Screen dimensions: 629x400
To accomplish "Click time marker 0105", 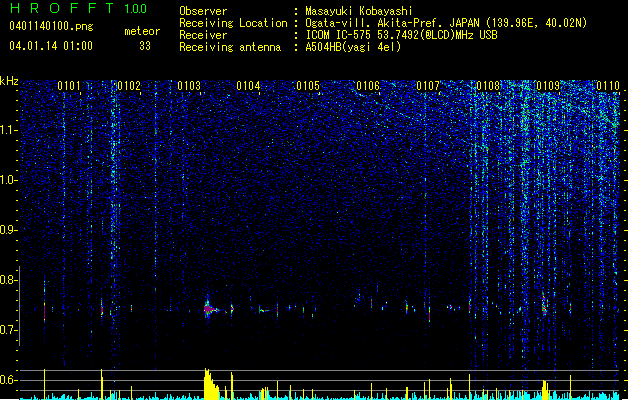I will 308,86.
